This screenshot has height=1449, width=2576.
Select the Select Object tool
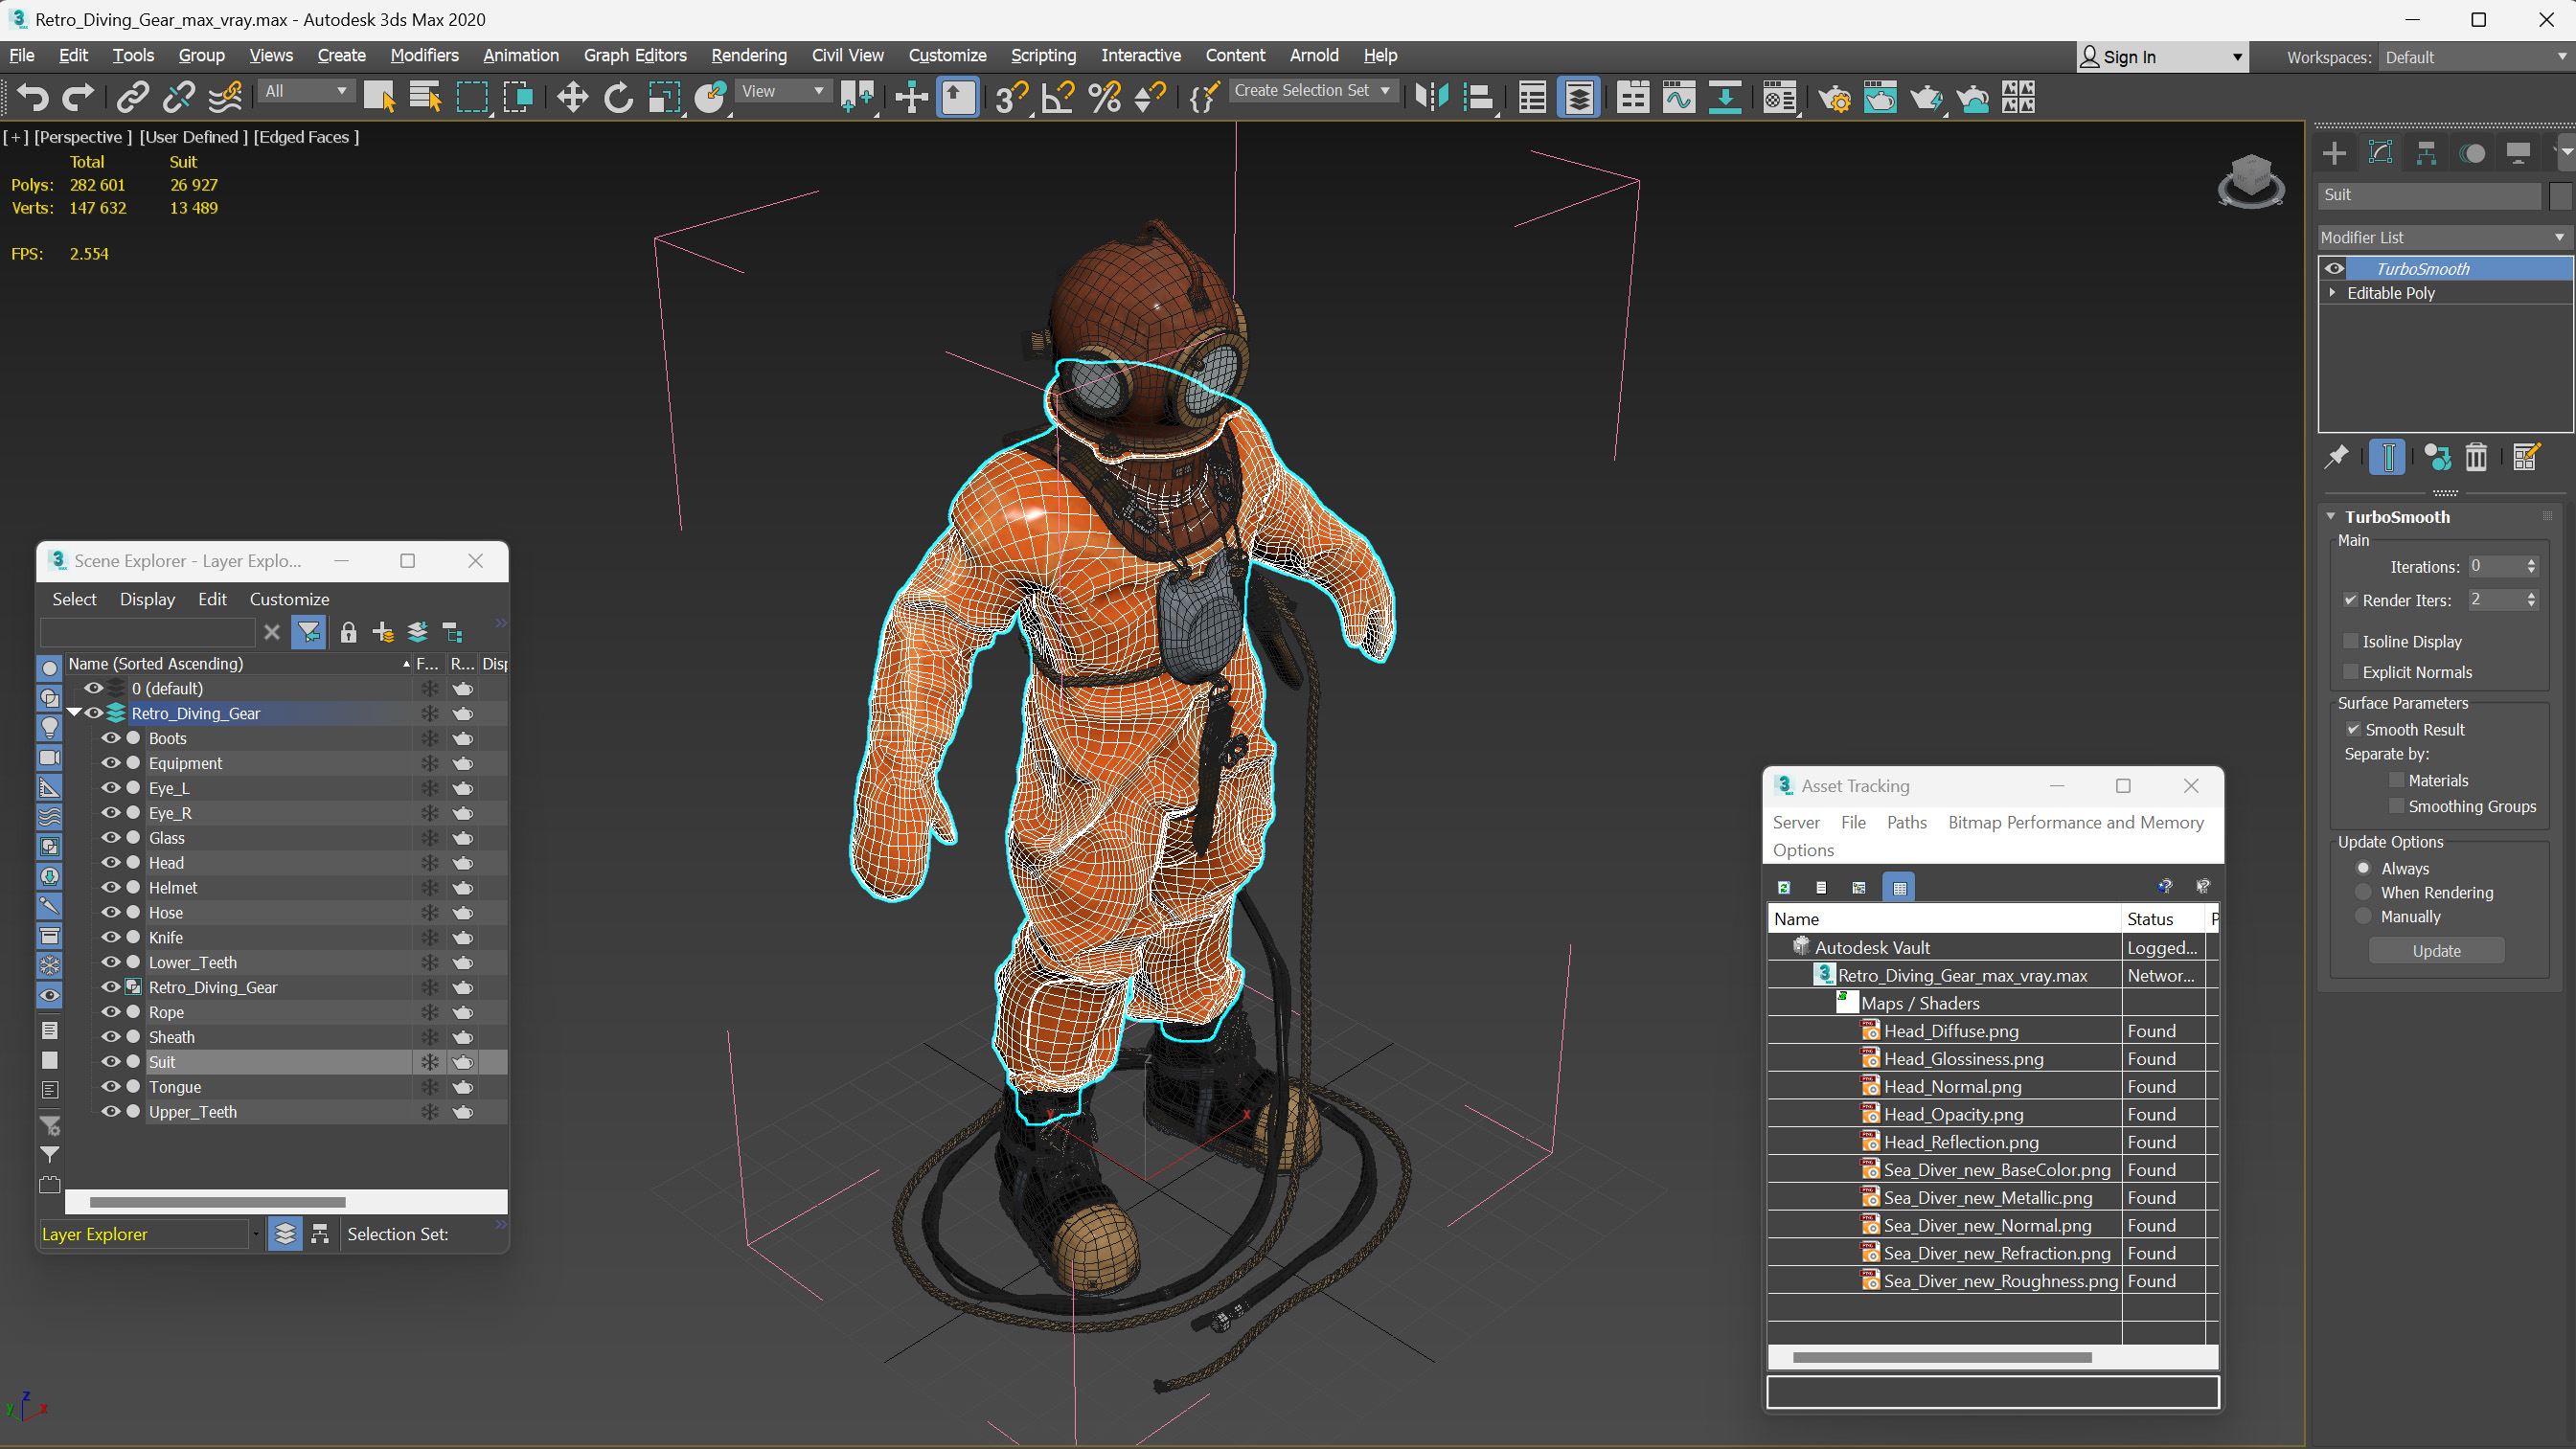(379, 97)
